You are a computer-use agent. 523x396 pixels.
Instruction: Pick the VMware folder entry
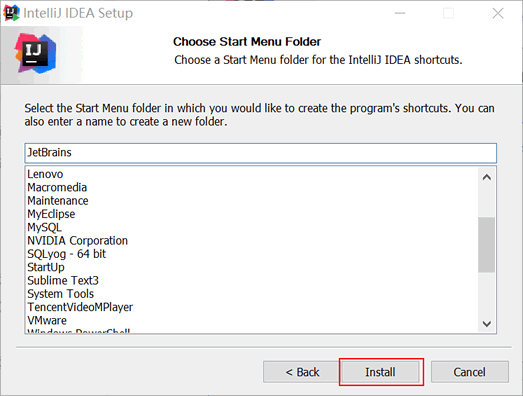click(47, 321)
